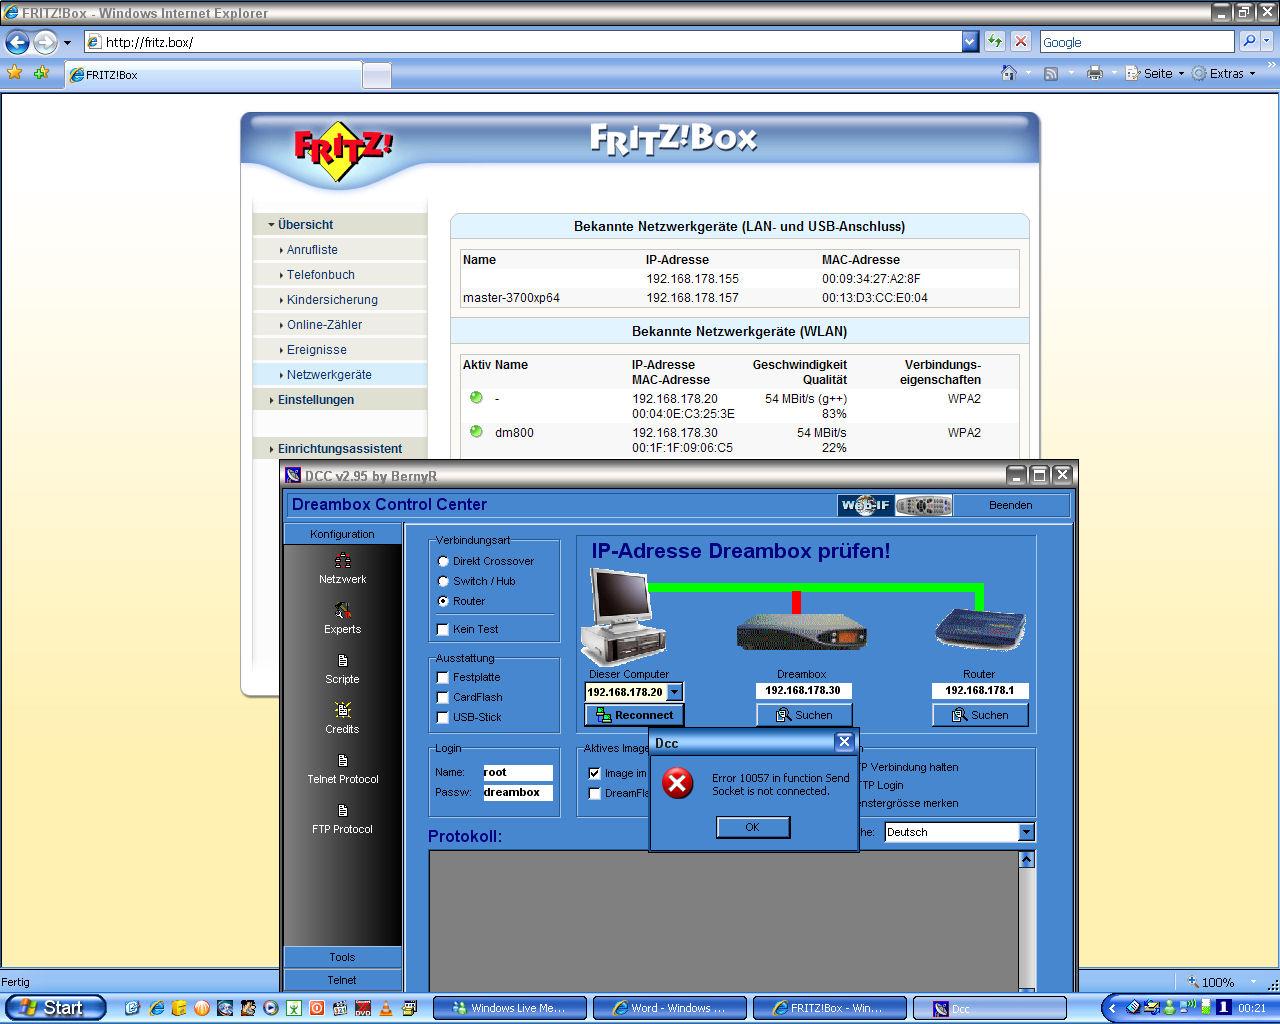Click the RSS feeds icon in IE
1280x1024 pixels.
[x=1051, y=74]
